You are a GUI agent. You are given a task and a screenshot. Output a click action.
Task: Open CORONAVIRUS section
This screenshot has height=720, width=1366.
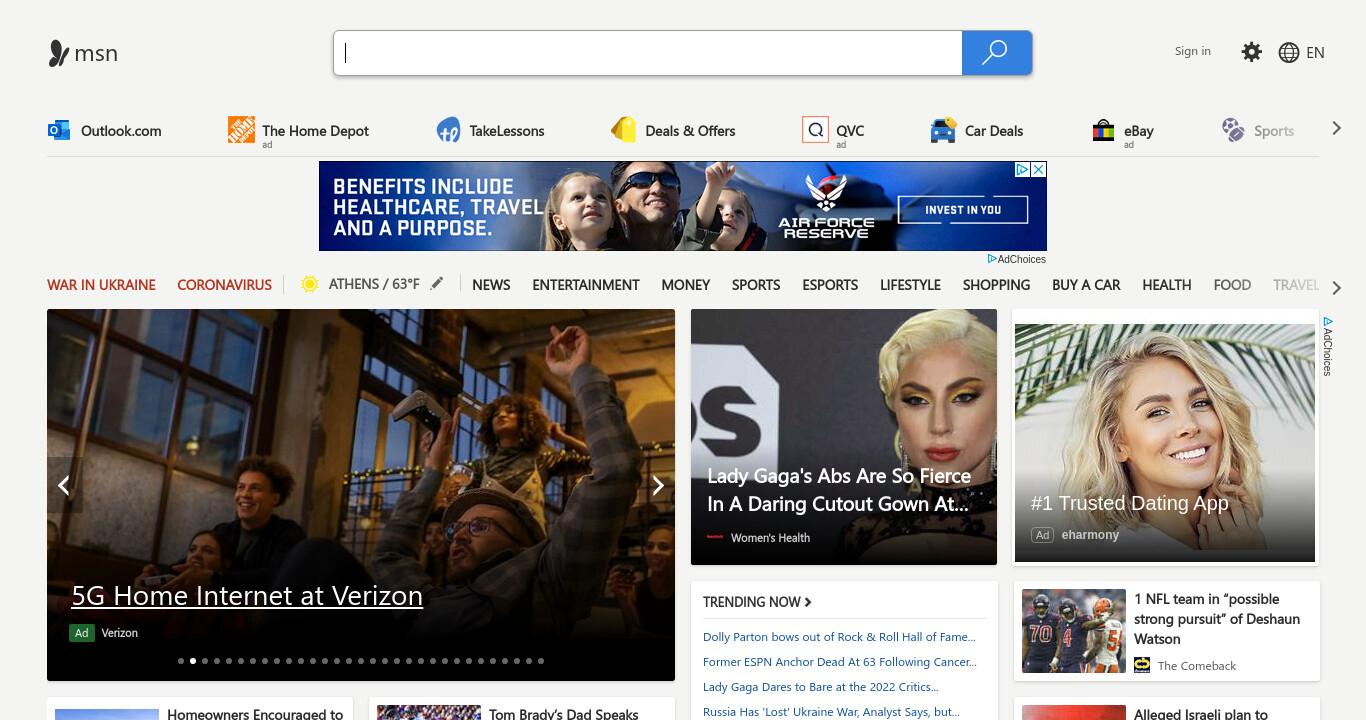point(224,285)
